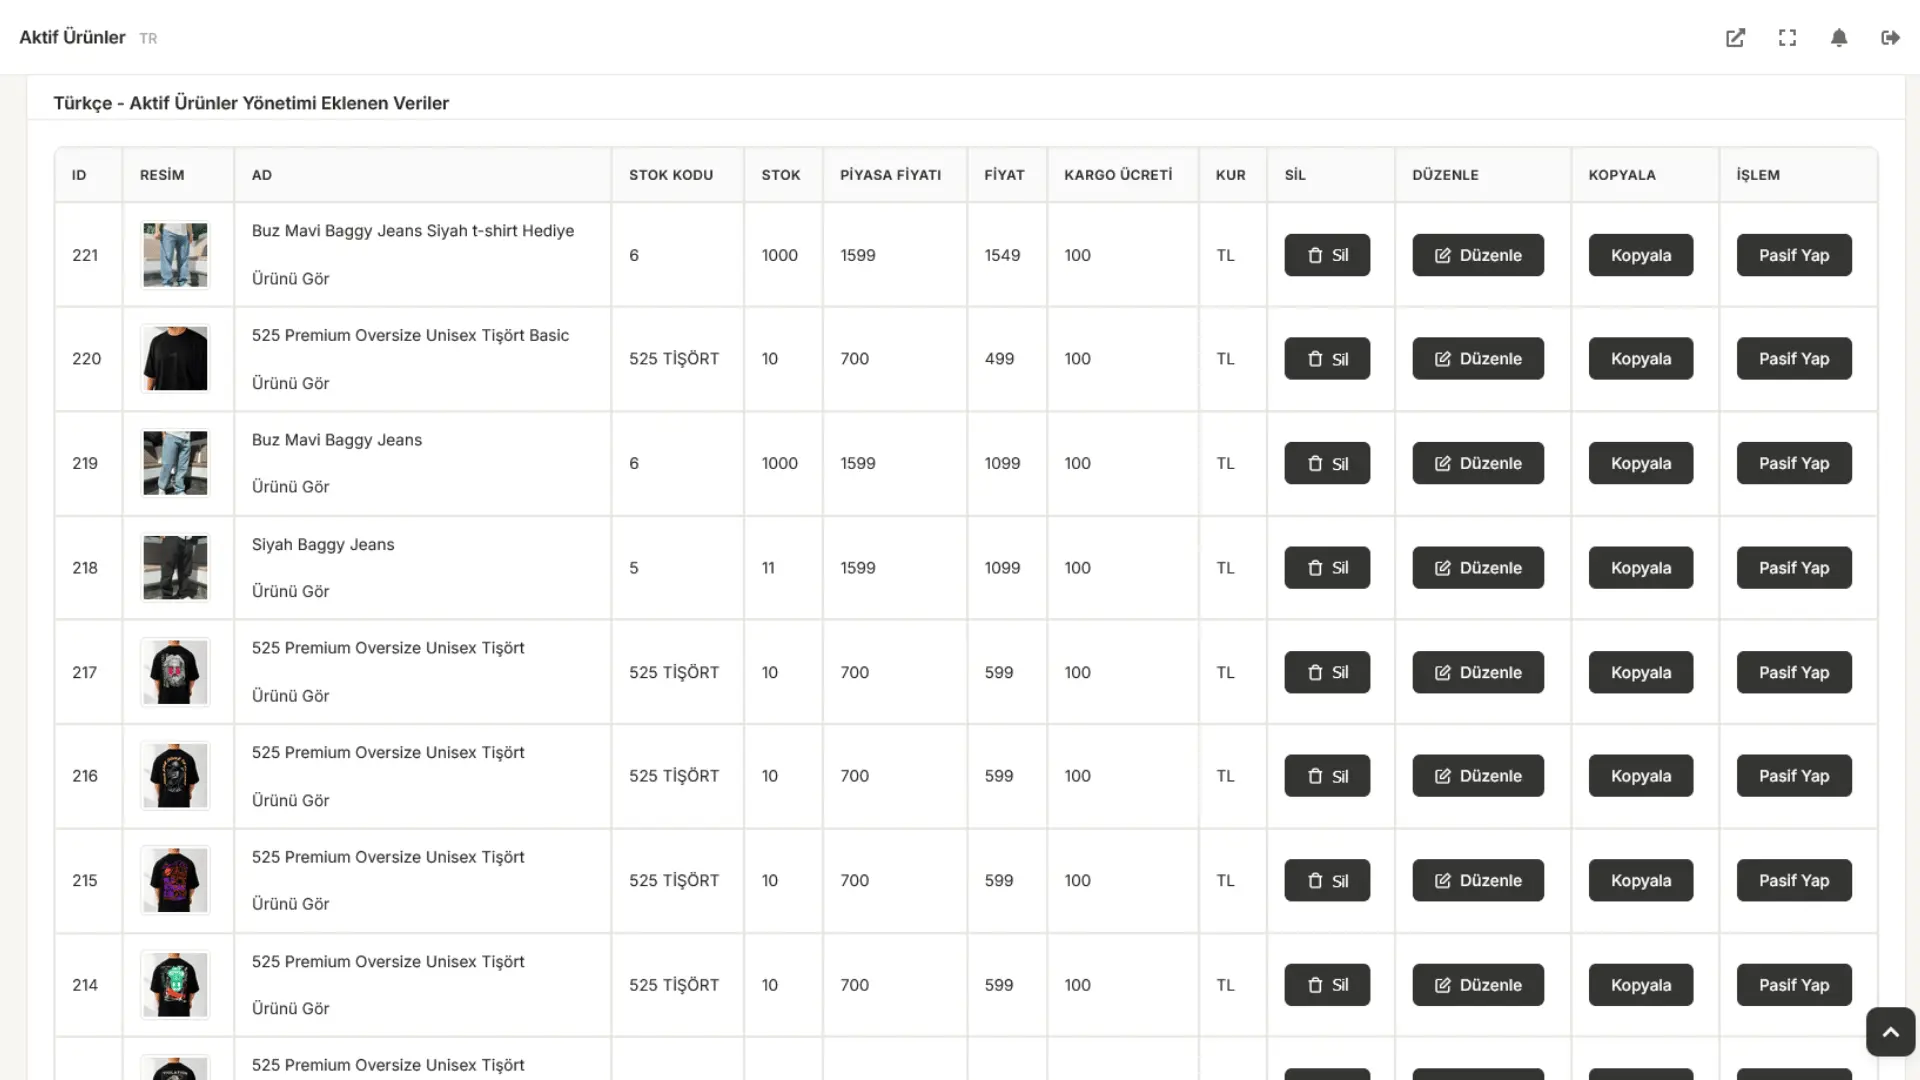The width and height of the screenshot is (1920, 1080).
Task: Select '525 Premium Oversize Unisex Tişört Basic' name
Action: [410, 336]
